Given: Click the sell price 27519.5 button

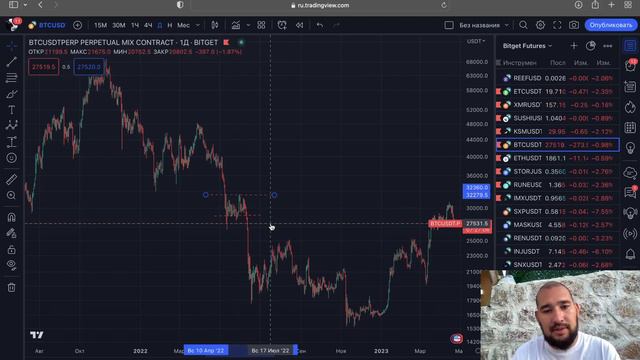Looking at the screenshot, I should coord(44,67).
